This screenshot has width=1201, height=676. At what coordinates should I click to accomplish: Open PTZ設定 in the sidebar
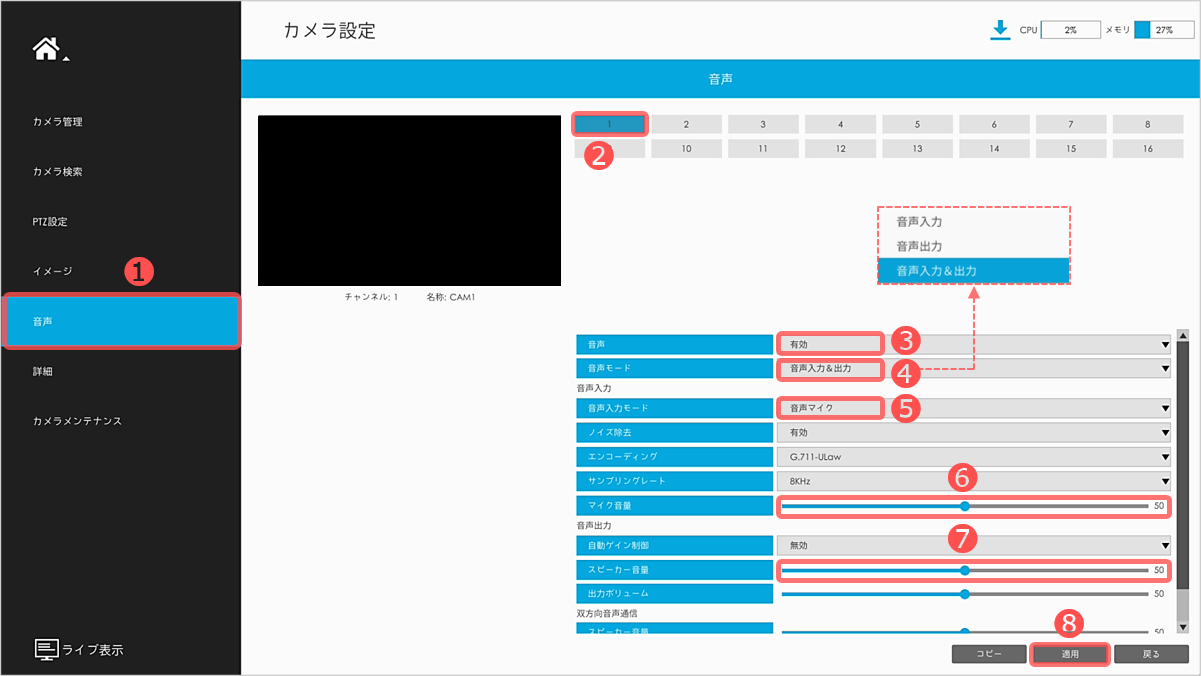click(x=50, y=222)
